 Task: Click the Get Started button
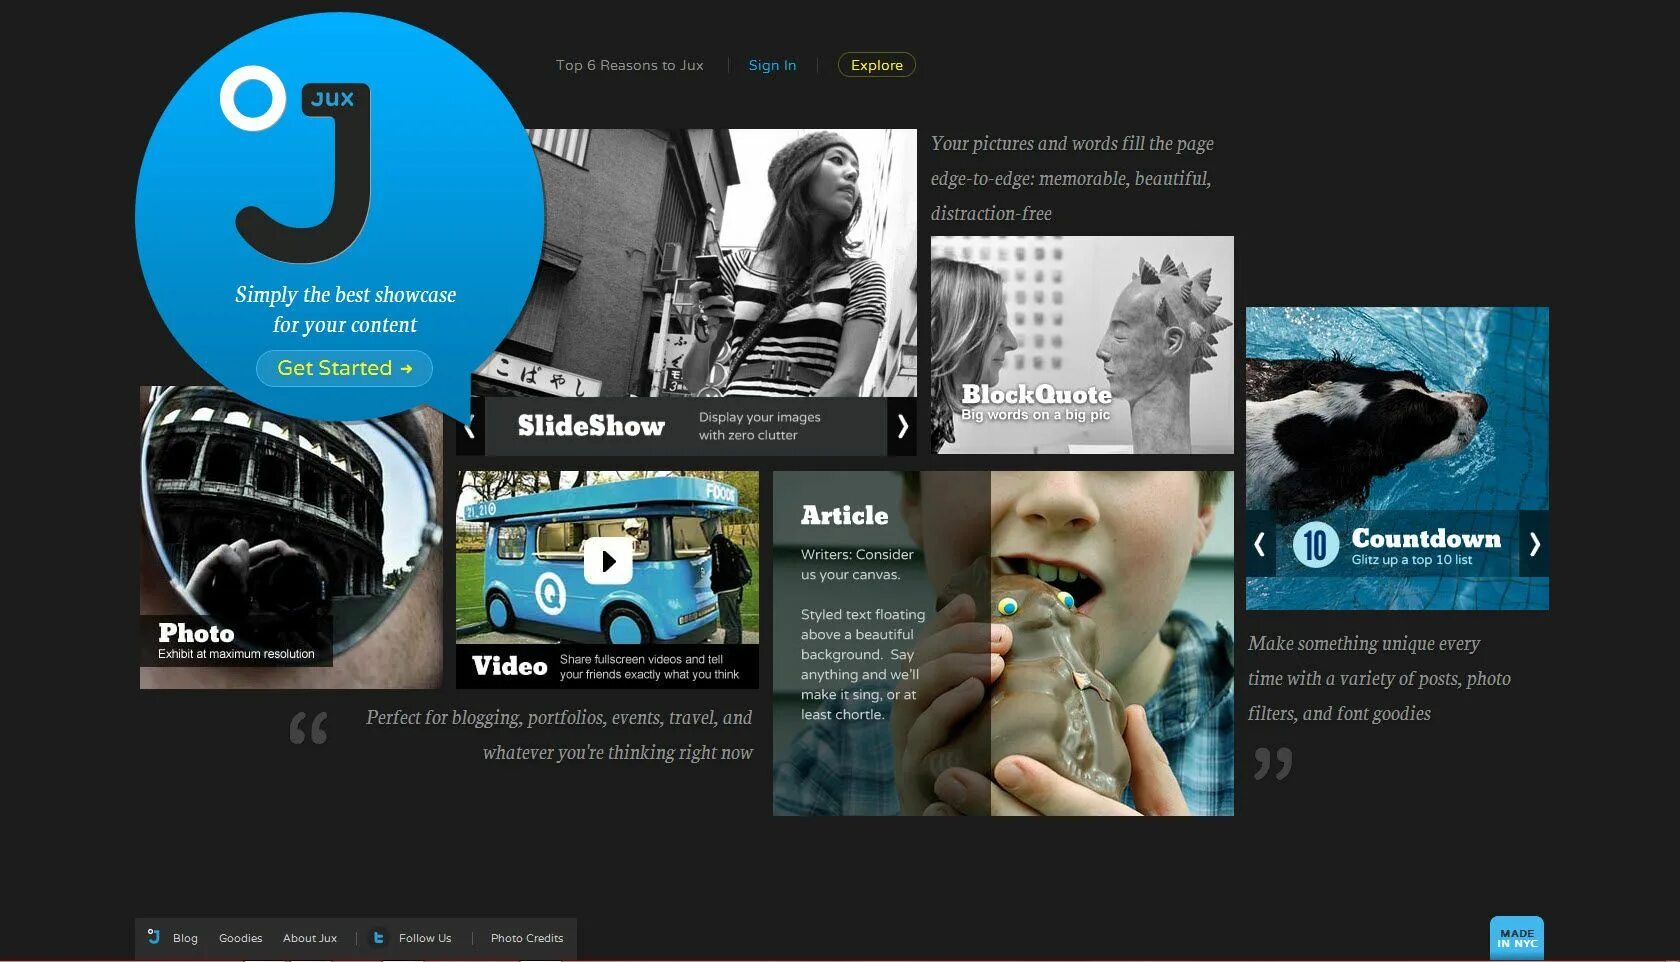coord(344,368)
